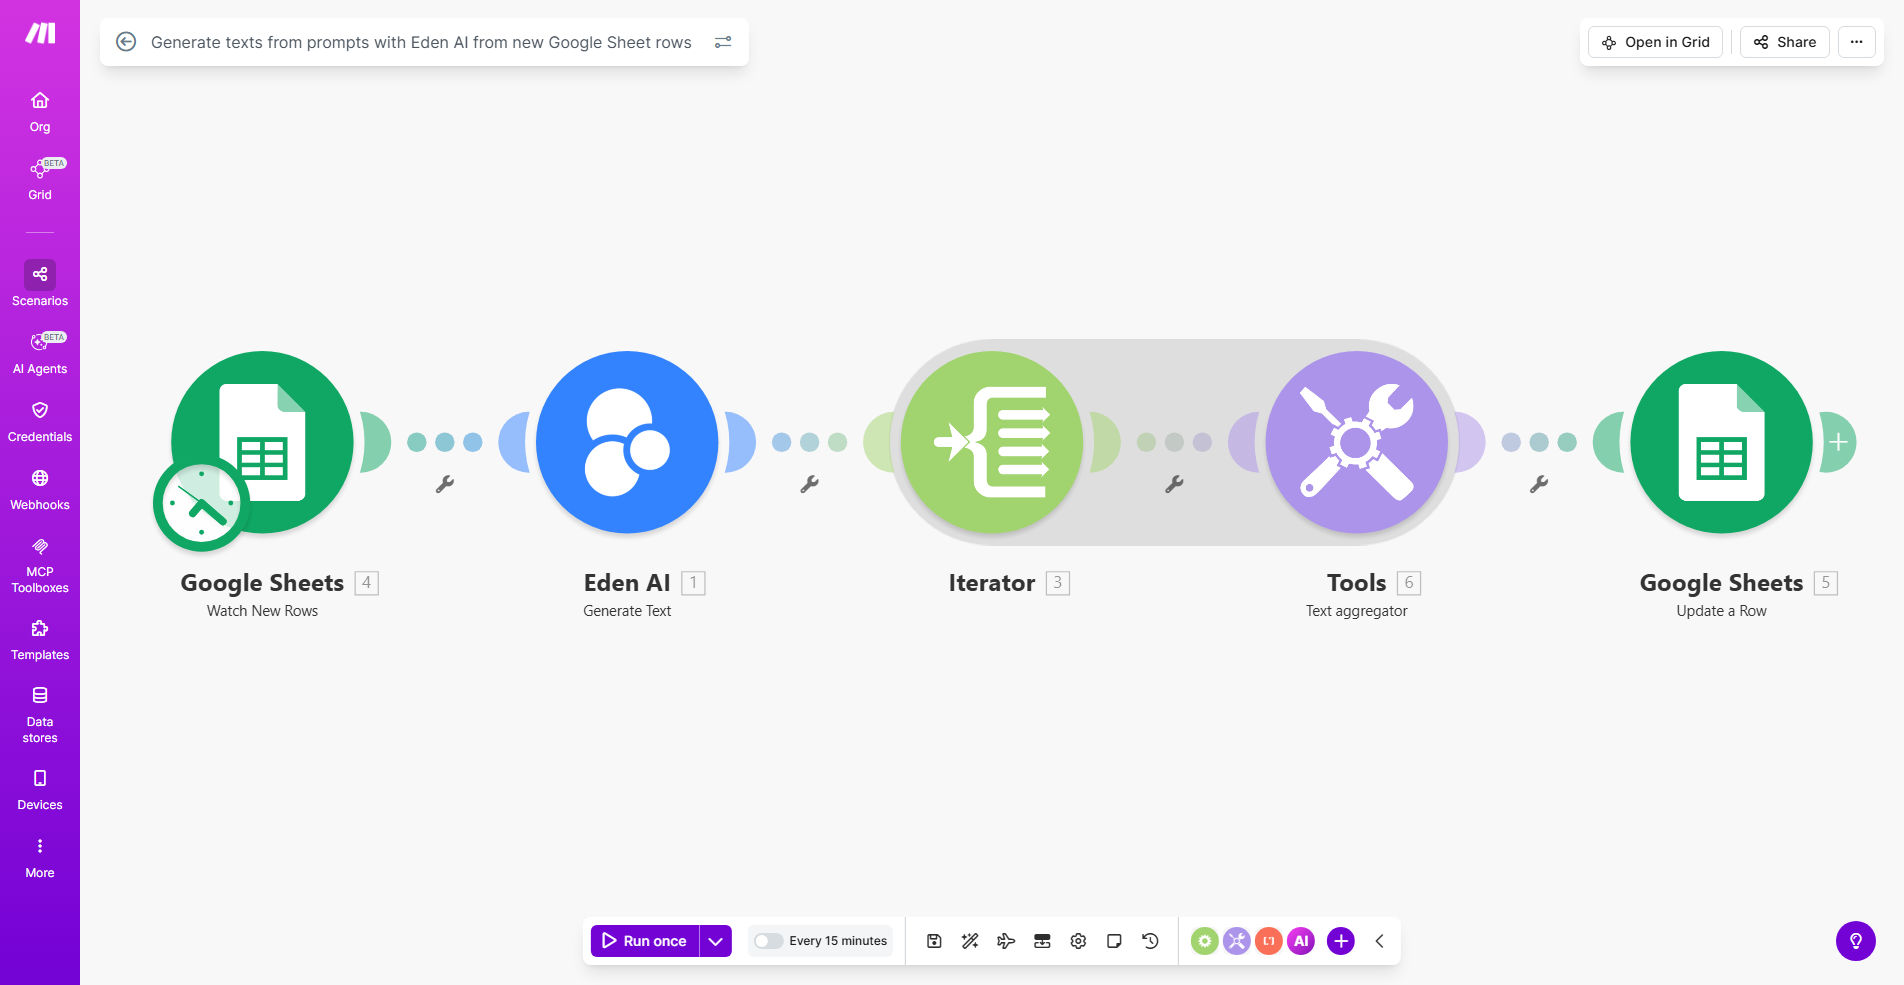Open the notes icon in the toolbar
The width and height of the screenshot is (1904, 985).
coord(1114,941)
